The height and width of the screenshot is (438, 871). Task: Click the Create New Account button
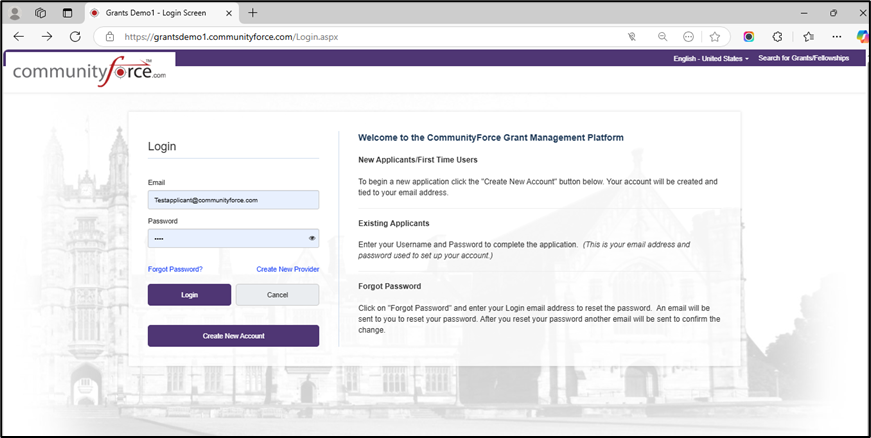click(233, 336)
